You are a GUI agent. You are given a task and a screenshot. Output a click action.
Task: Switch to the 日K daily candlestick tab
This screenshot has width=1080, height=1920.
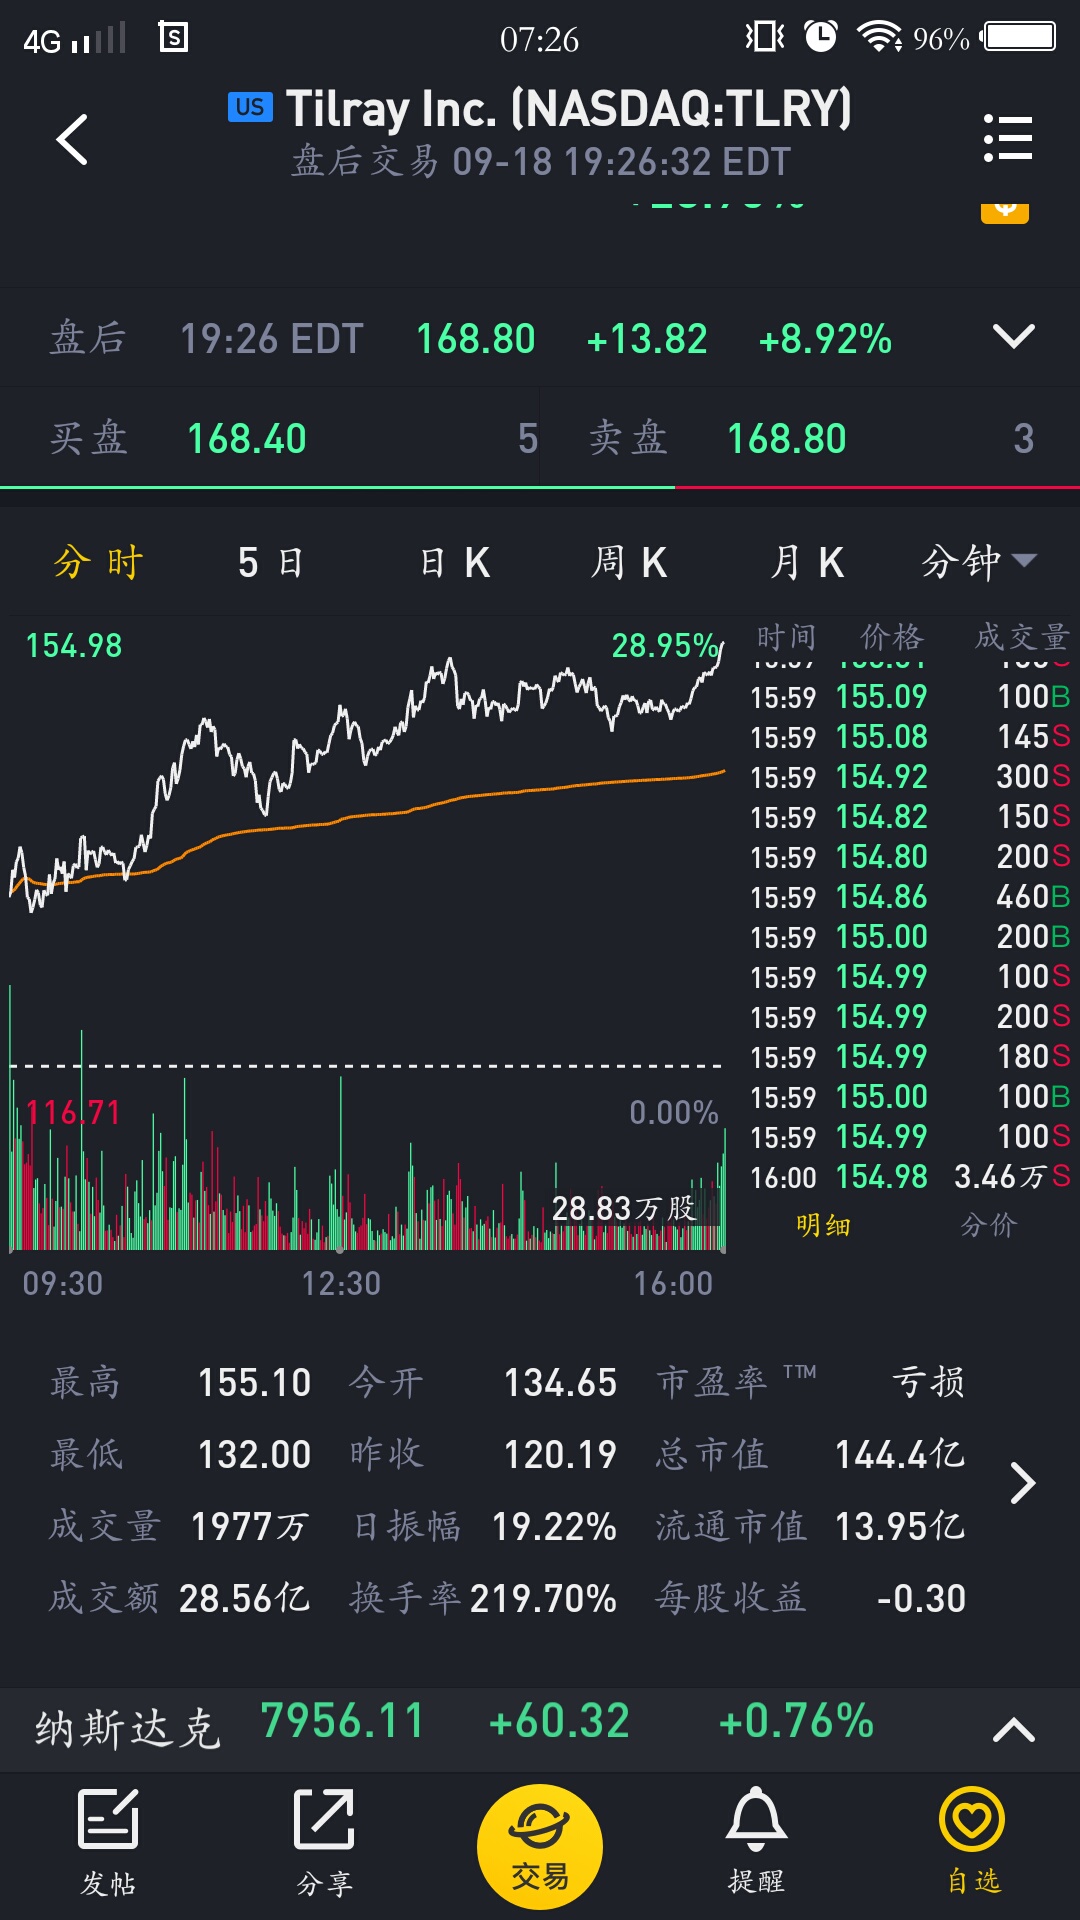454,562
